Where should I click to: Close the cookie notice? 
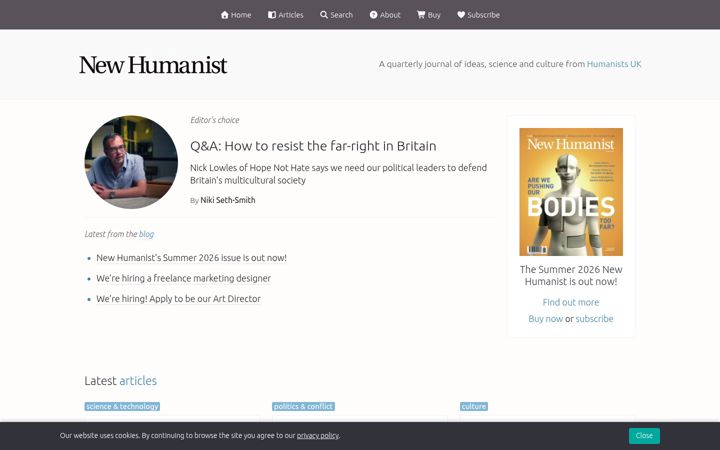click(644, 436)
